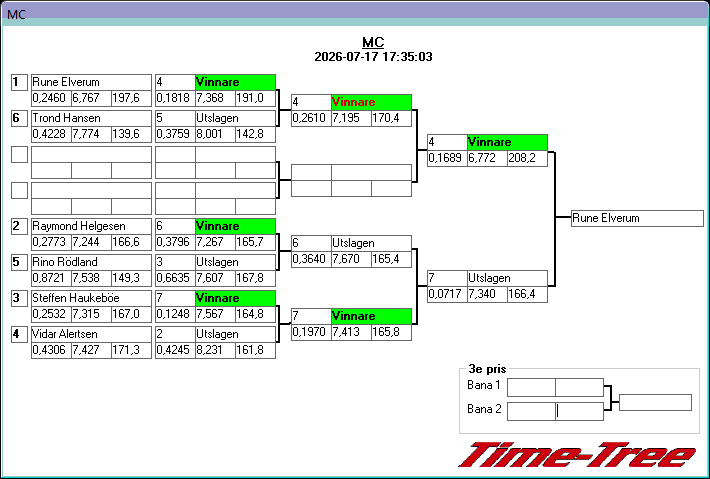The image size is (710, 479).
Task: Click the Bana 1 label
Action: click(x=484, y=385)
